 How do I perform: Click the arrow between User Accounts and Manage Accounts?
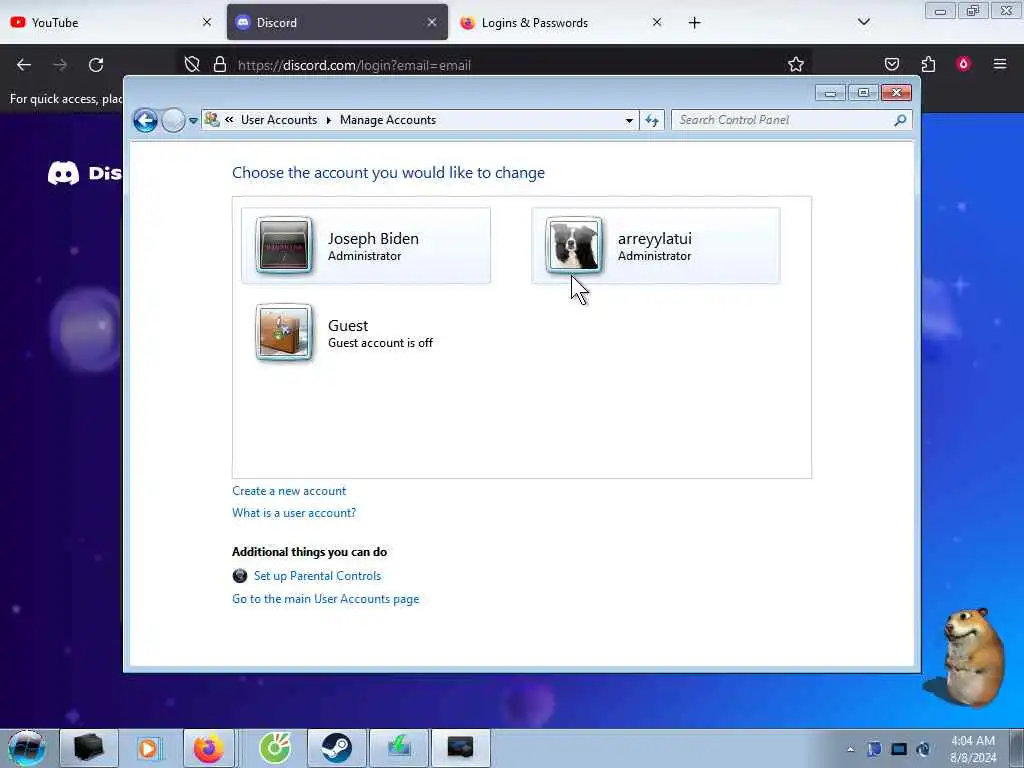tap(328, 120)
